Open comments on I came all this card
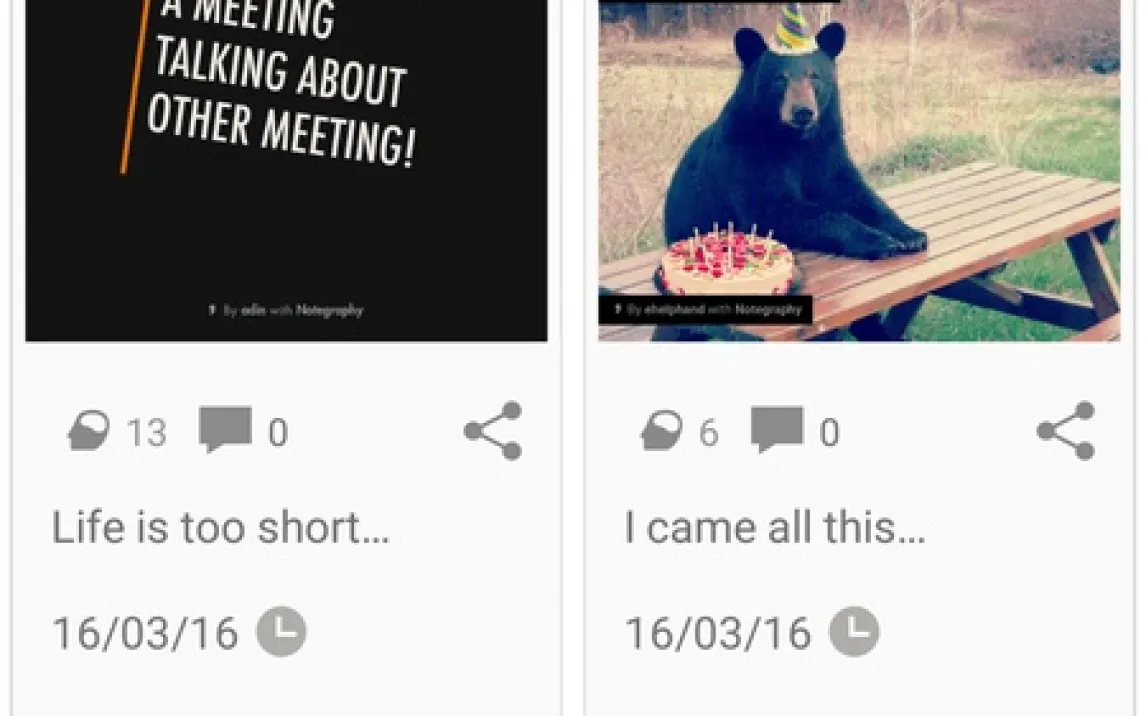The width and height of the screenshot is (1146, 716). (777, 430)
